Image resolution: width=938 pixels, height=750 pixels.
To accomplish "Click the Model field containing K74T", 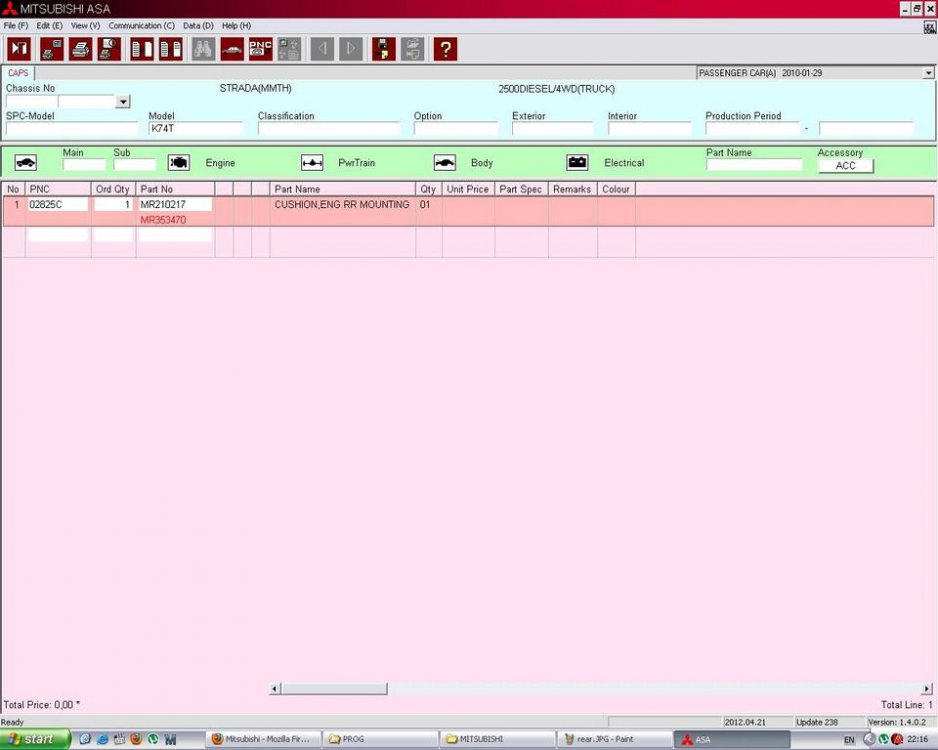I will click(196, 129).
